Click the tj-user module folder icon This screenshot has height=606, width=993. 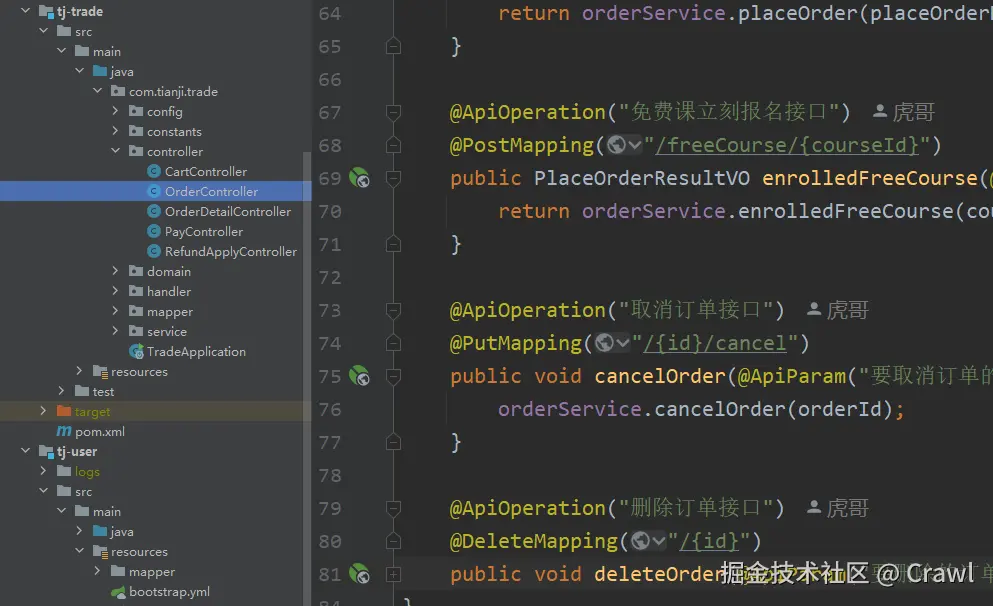[46, 451]
